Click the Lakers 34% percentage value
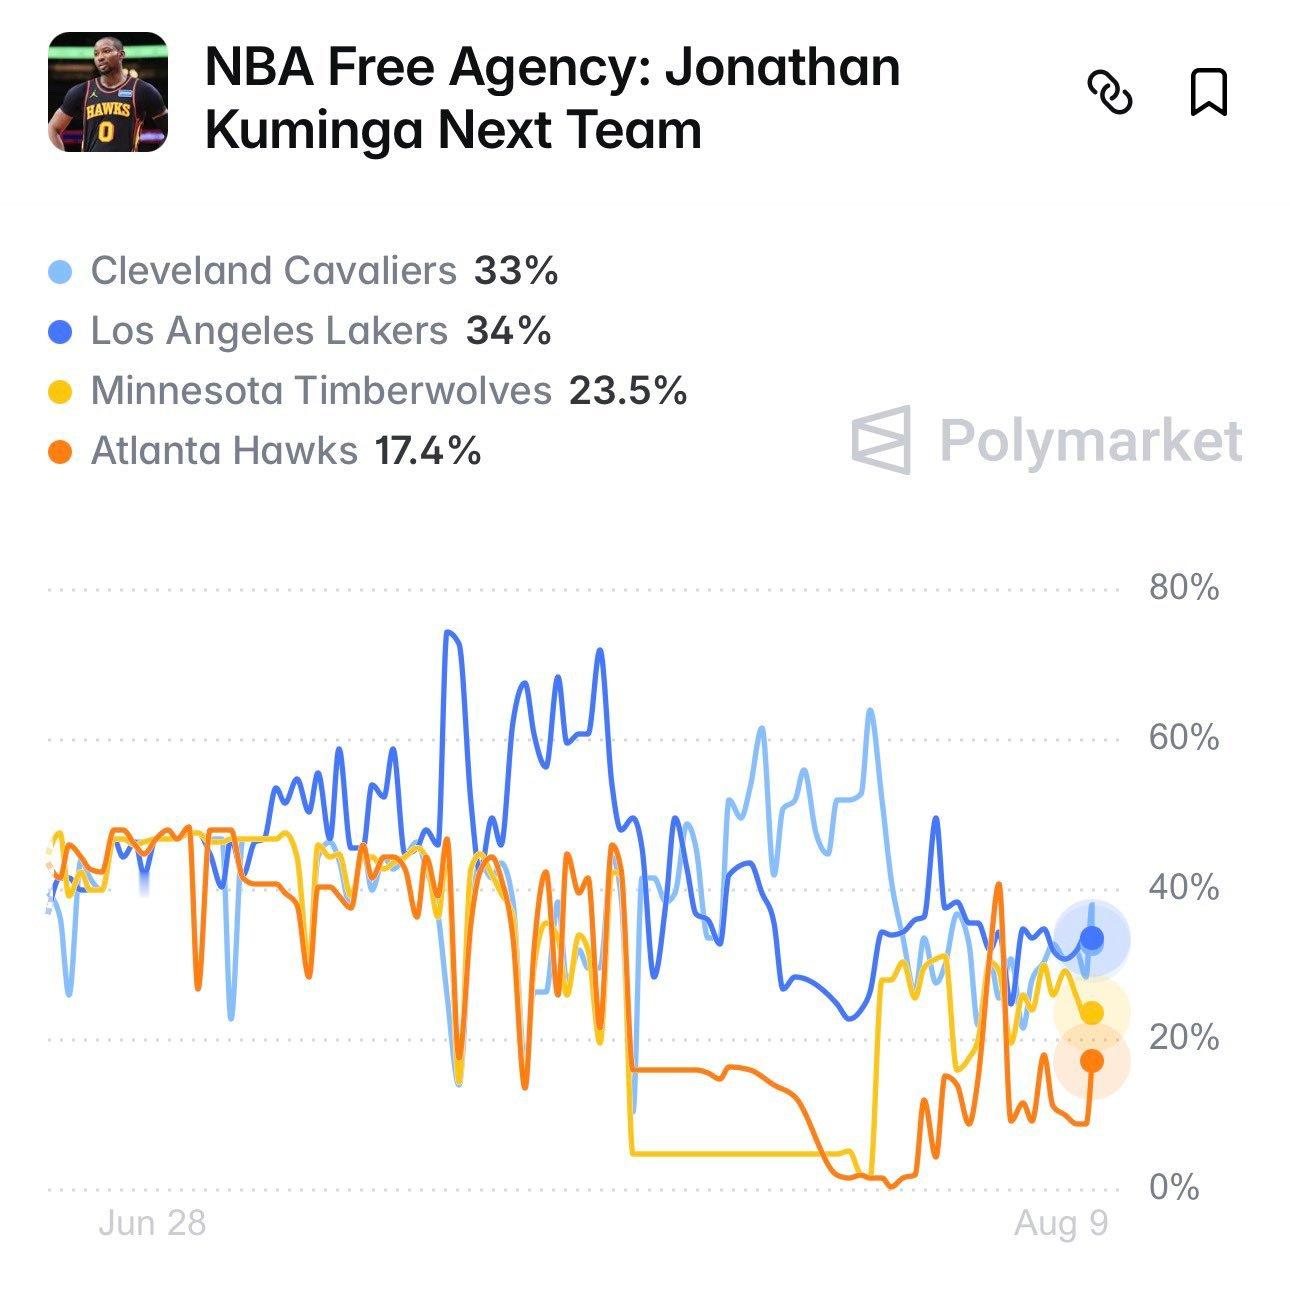Viewport: 1290px width, 1297px height. [509, 331]
